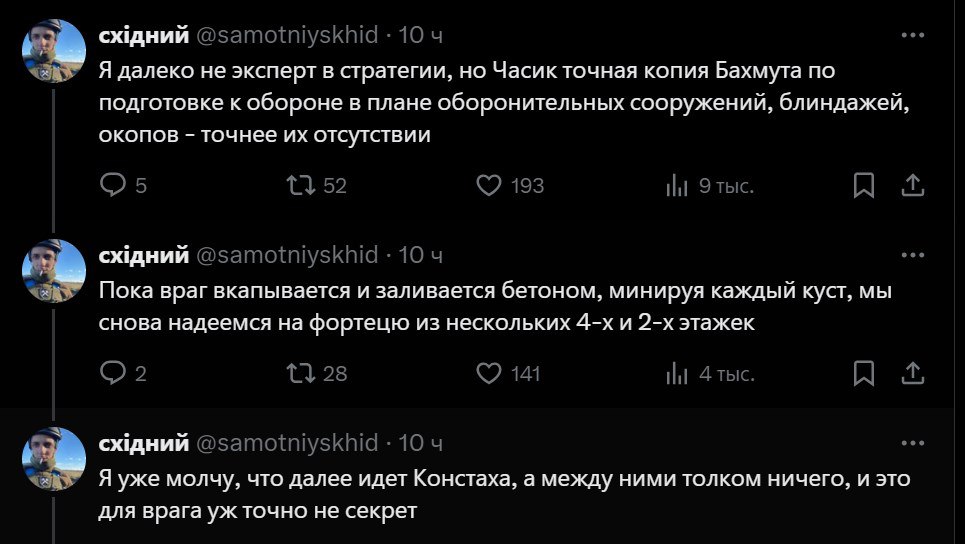The height and width of the screenshot is (544, 965).
Task: Reply to the tweet with 2 replies
Action: coord(115,374)
